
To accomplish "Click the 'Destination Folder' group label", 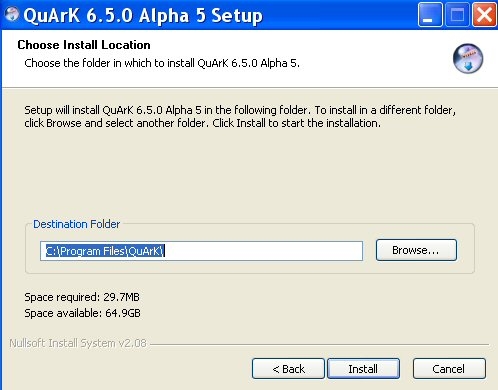I will (76, 224).
